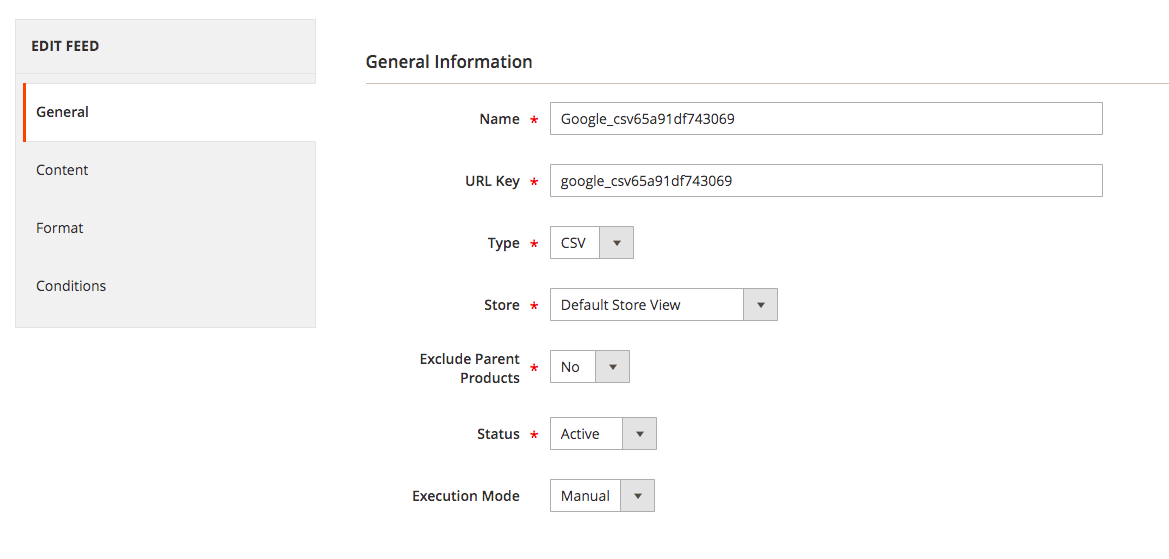Expand the Execution Mode dropdown set to Manual
1169x559 pixels.
pyautogui.click(x=637, y=496)
